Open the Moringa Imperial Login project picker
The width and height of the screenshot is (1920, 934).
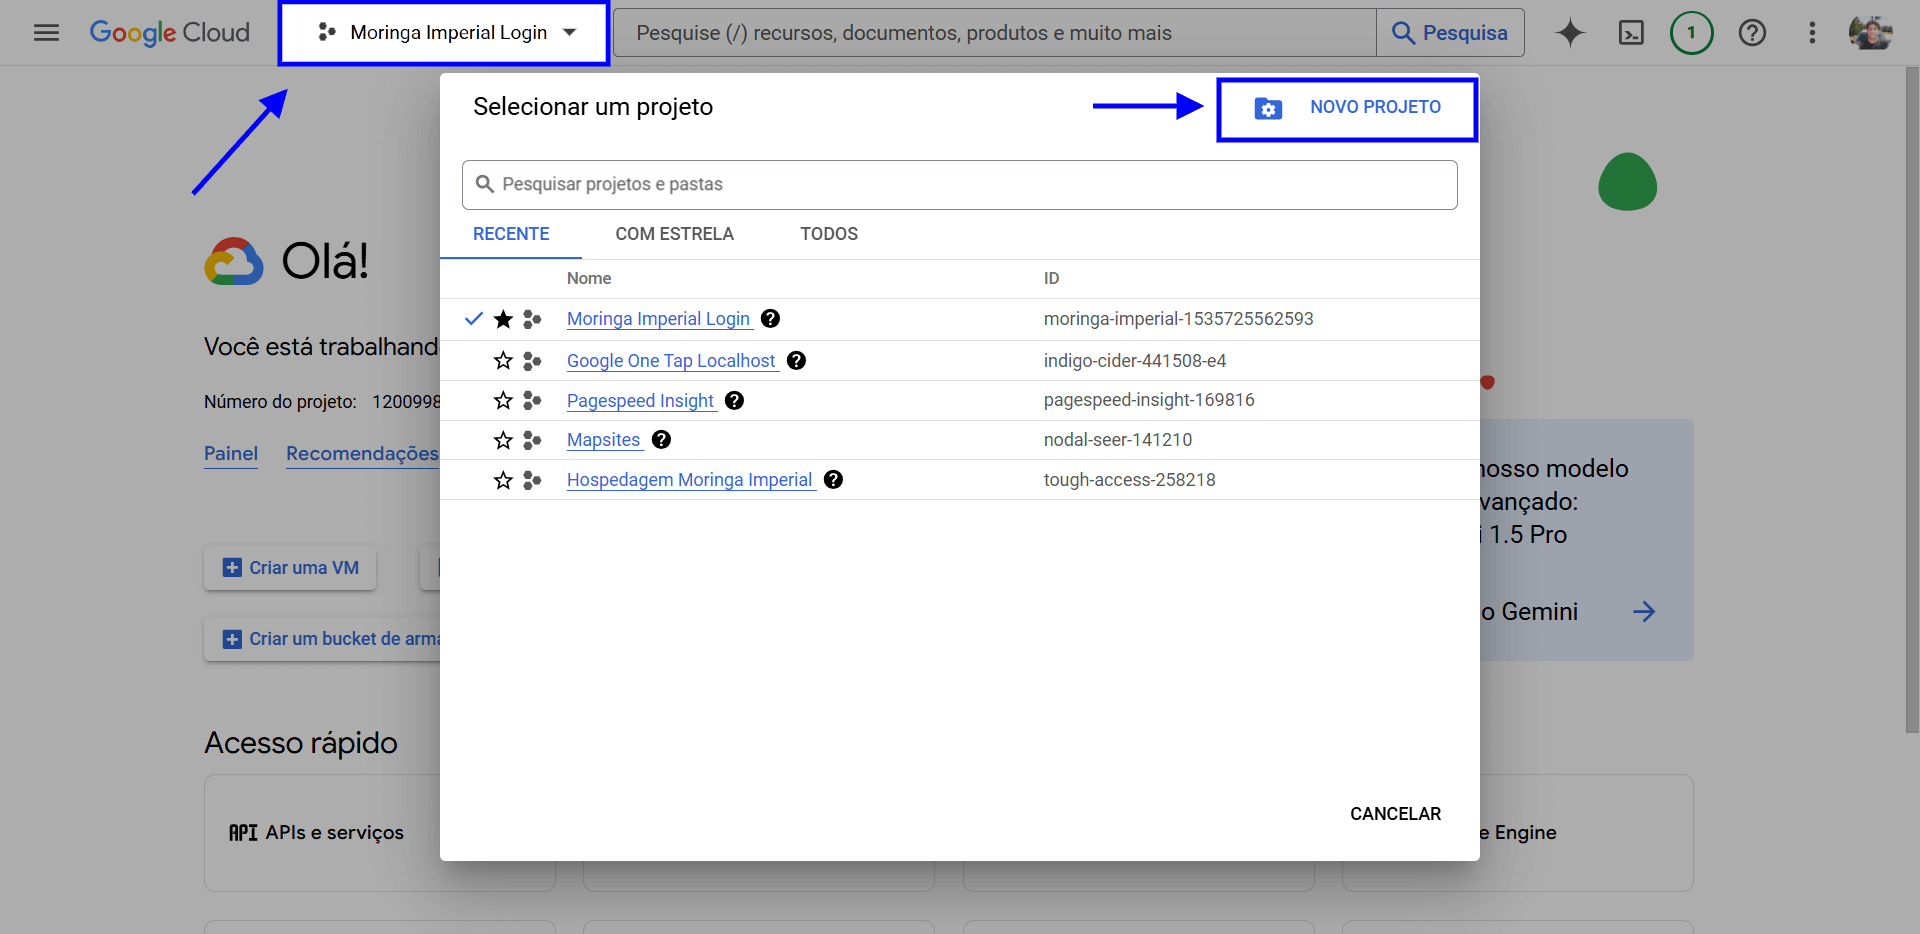(x=445, y=33)
